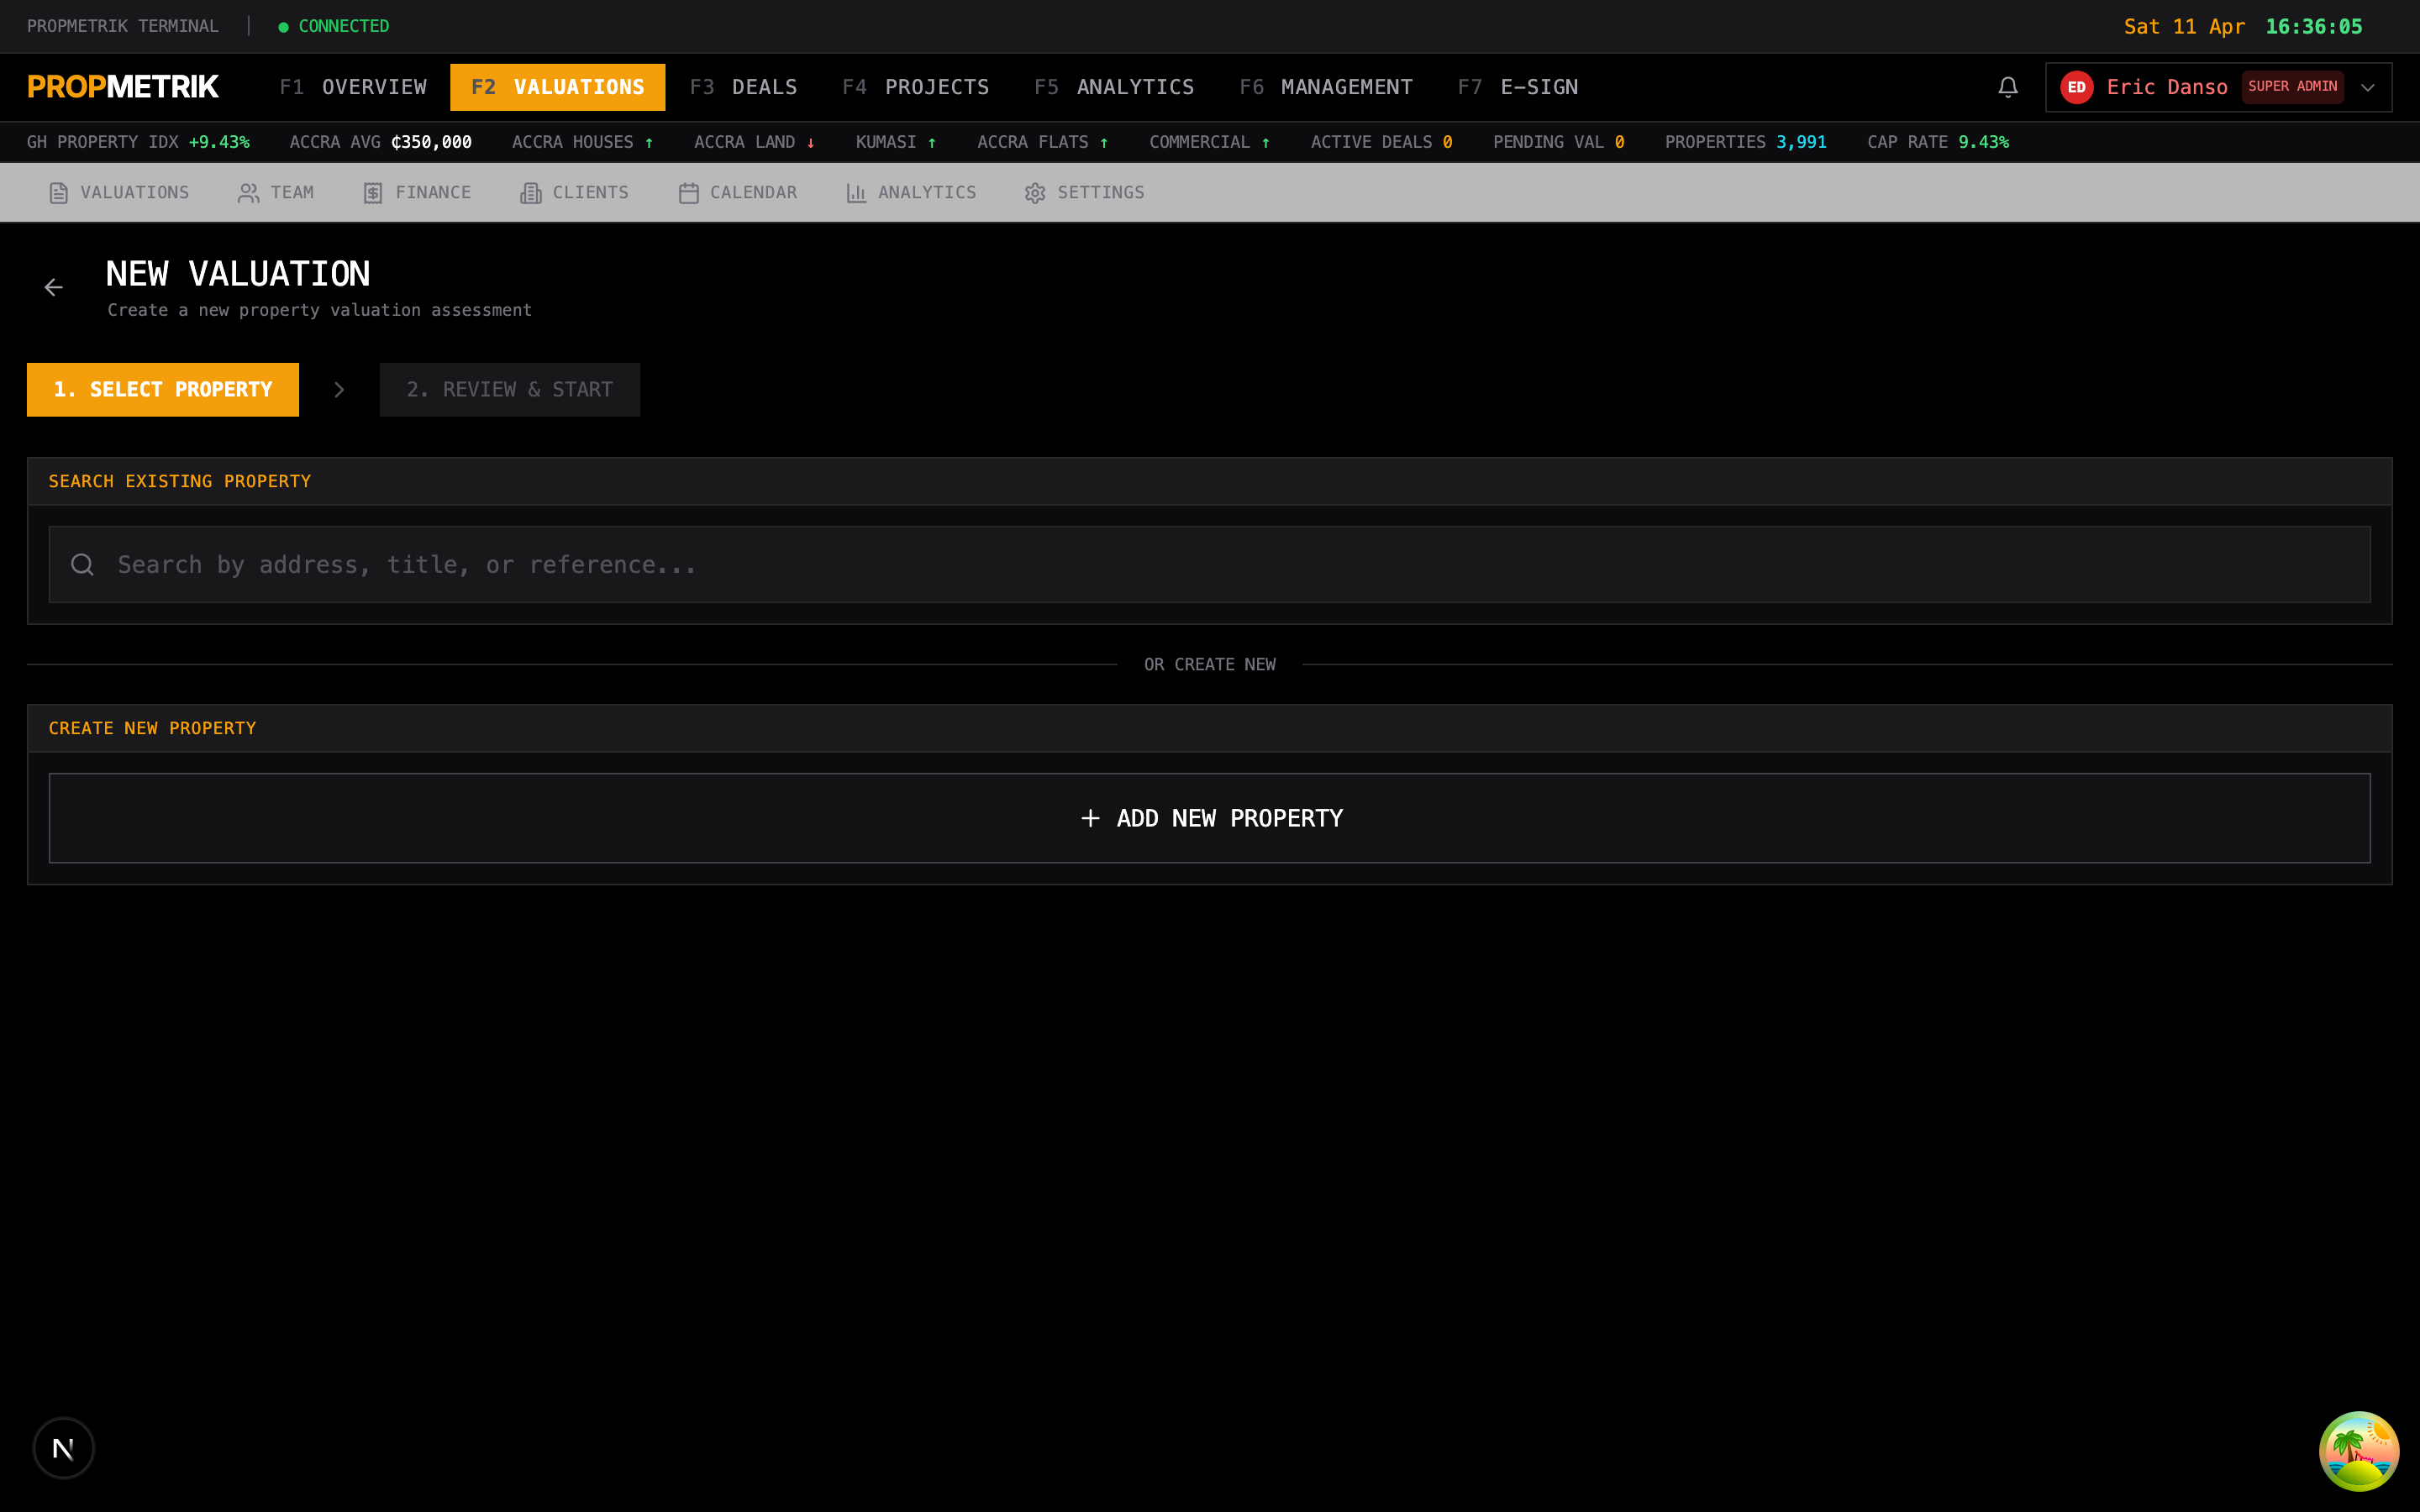
Task: Click the Pending Val ticker item
Action: 1558,142
